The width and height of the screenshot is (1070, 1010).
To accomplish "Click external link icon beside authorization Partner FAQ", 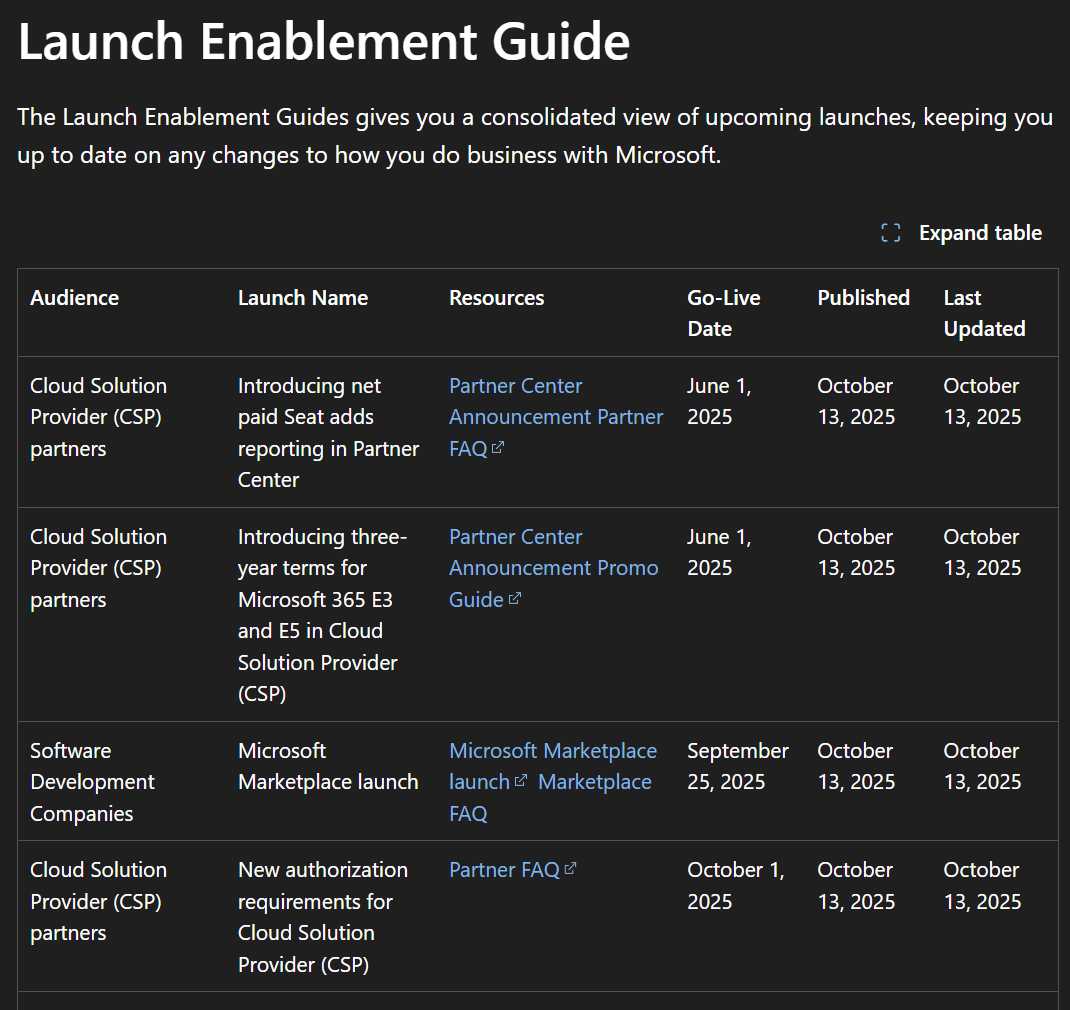I will [570, 869].
